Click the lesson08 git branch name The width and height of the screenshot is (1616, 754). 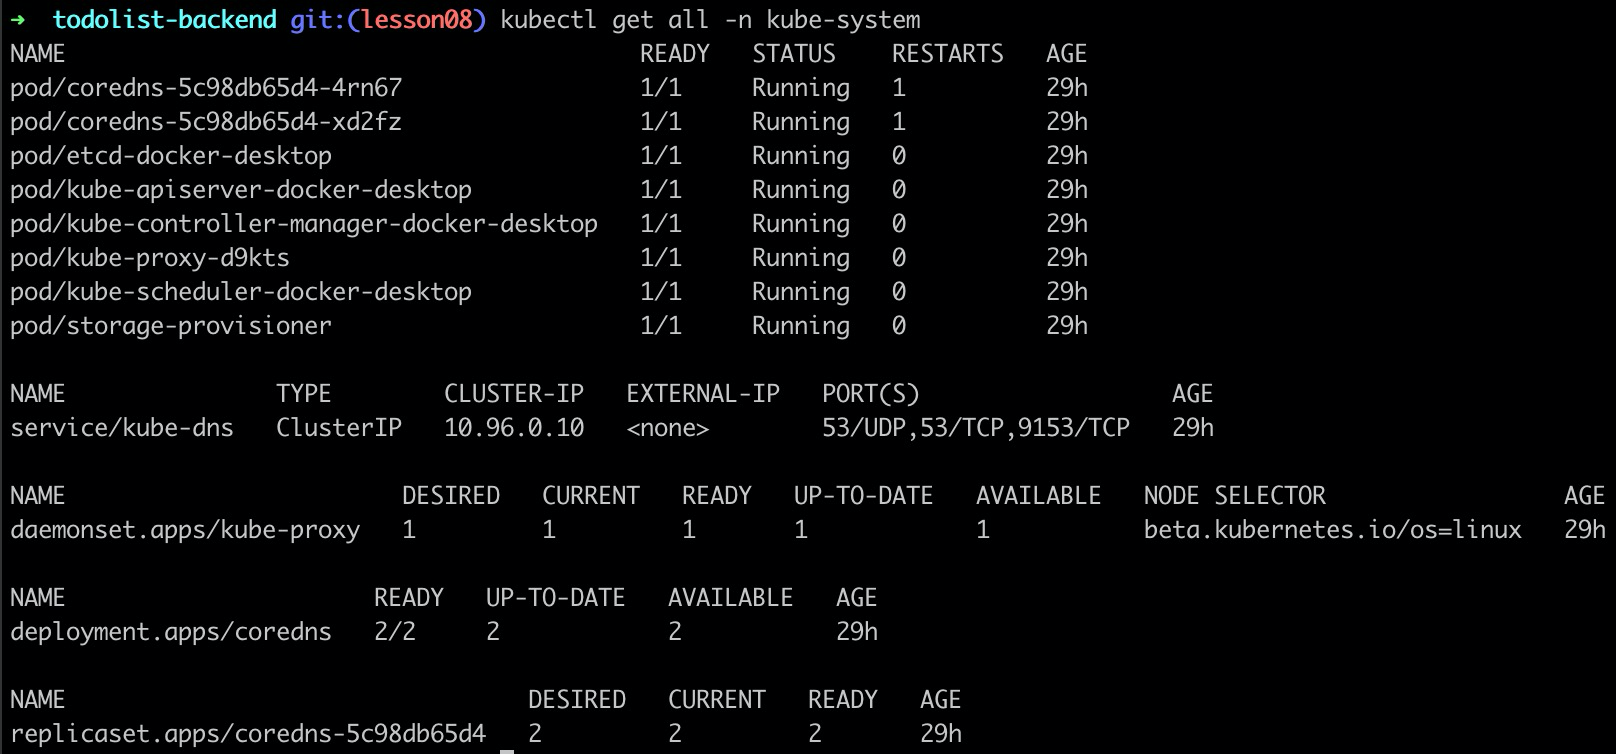pos(423,20)
